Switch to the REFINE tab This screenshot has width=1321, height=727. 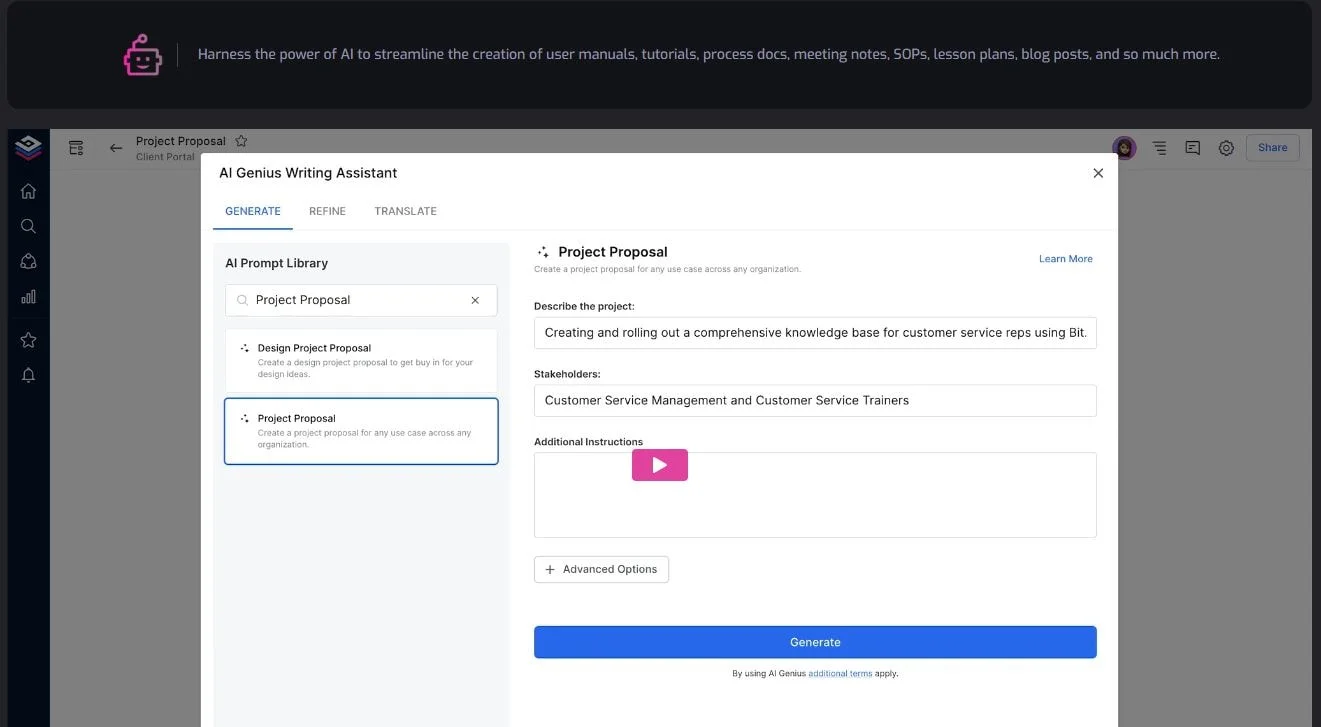click(327, 211)
